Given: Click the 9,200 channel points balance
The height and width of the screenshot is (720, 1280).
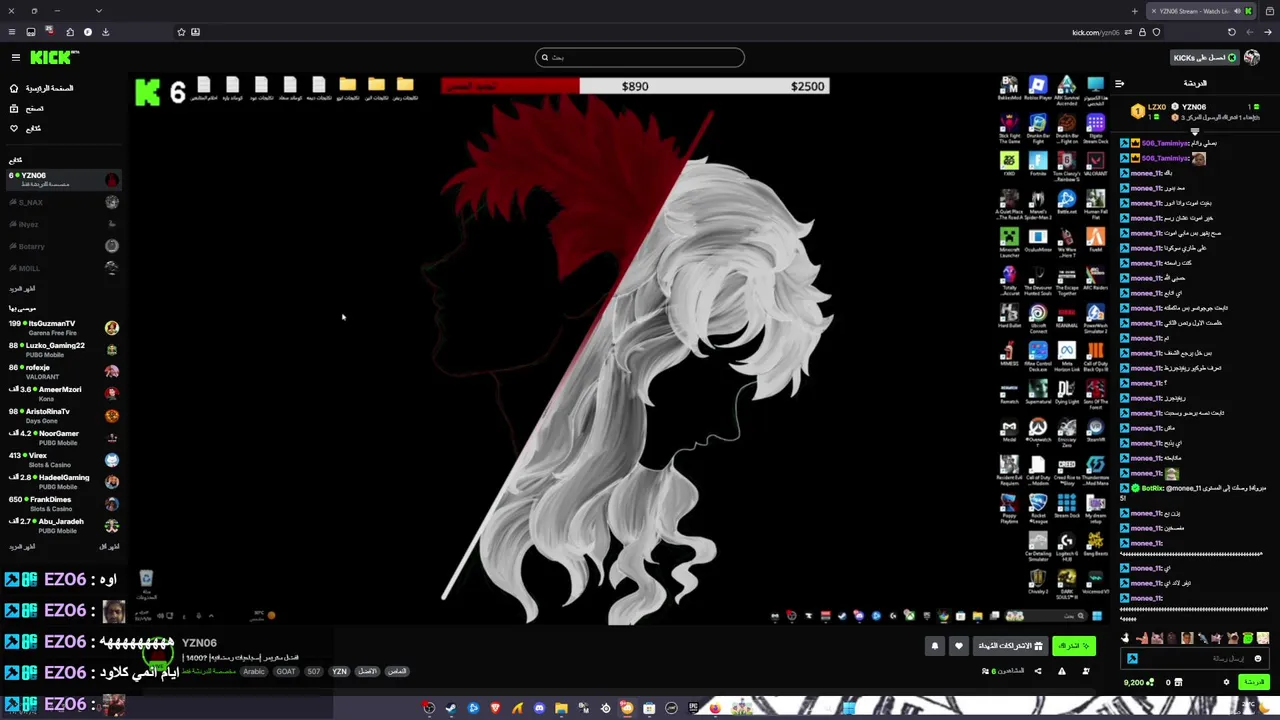Looking at the screenshot, I should [x=1138, y=682].
